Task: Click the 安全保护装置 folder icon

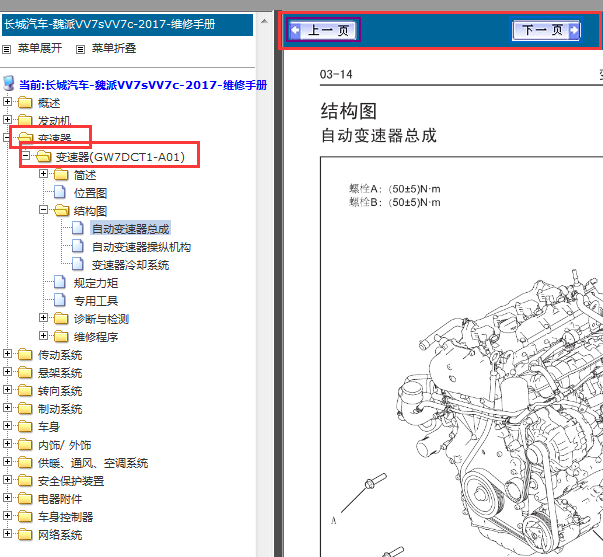Action: coord(25,480)
